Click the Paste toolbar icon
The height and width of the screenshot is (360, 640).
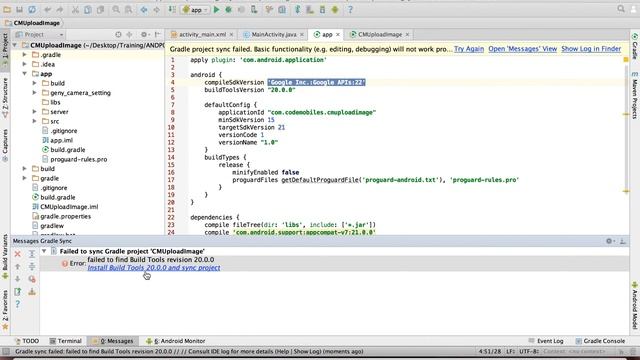100,9
